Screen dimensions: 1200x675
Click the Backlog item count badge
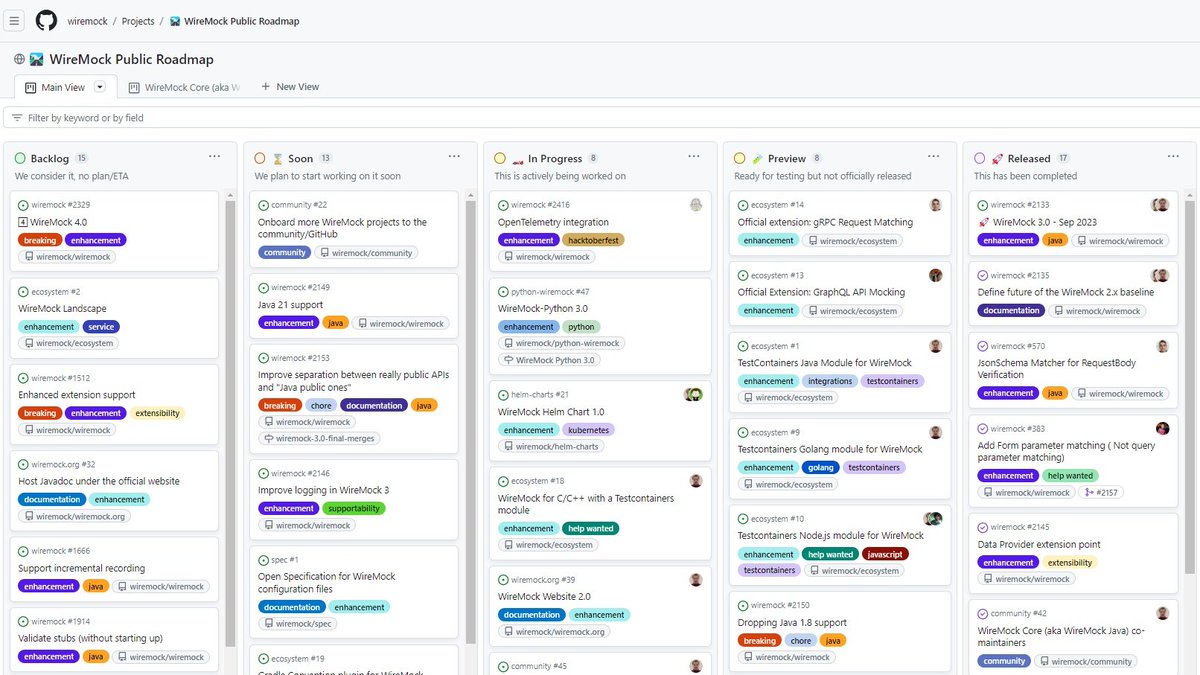82,158
